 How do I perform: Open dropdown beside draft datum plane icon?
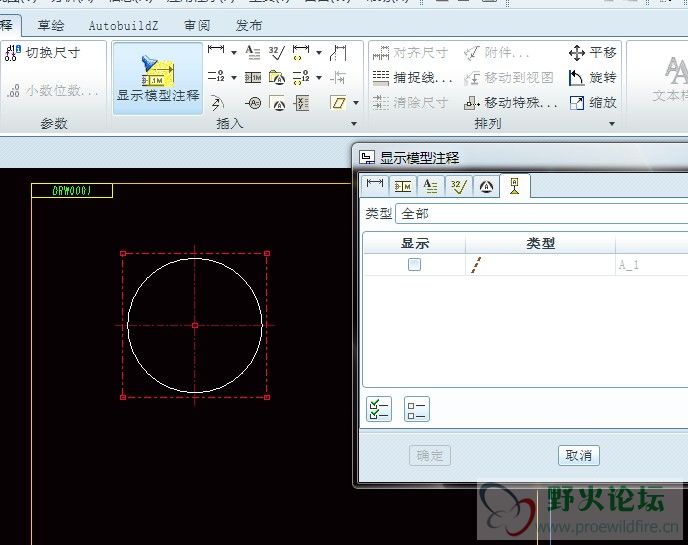356,103
